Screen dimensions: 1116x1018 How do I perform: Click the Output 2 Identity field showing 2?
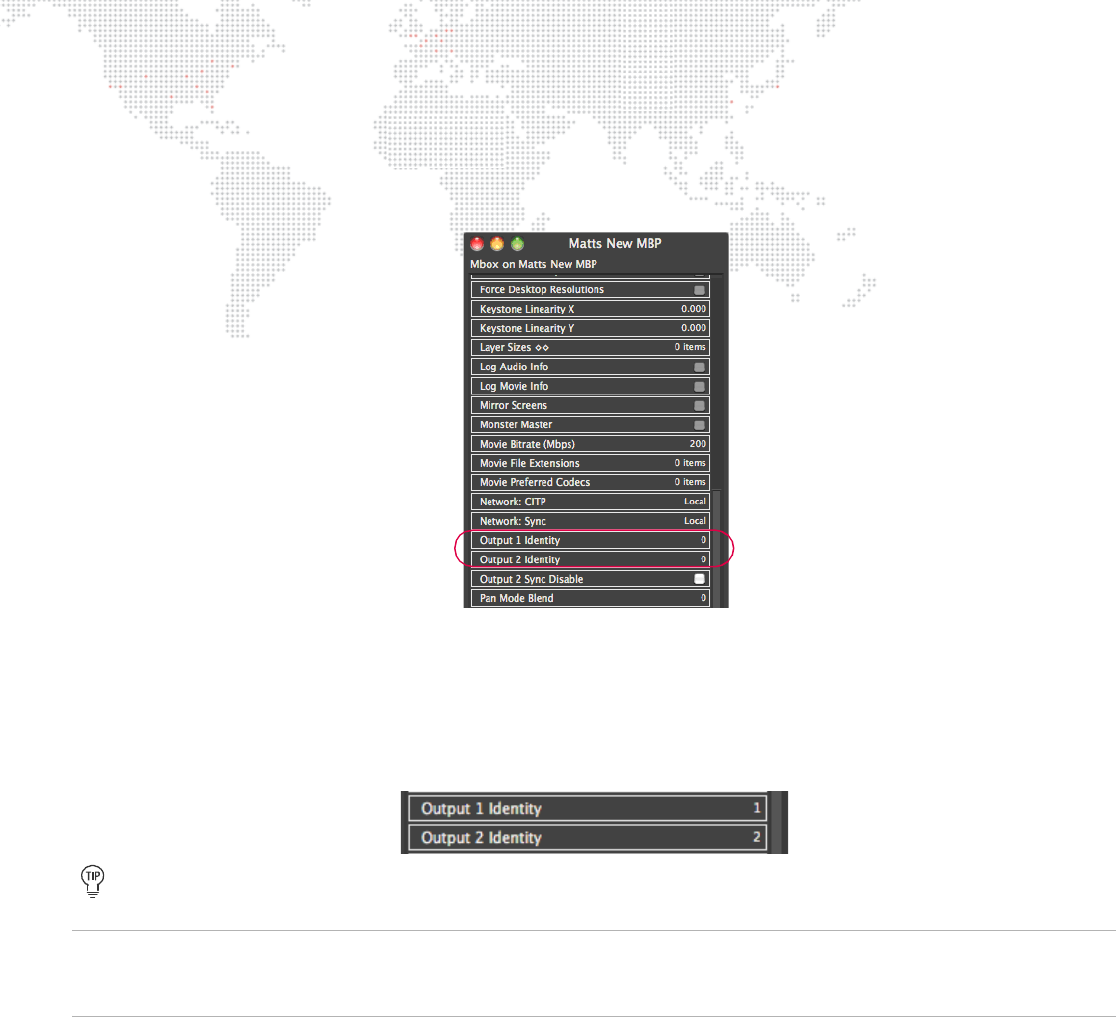pyautogui.click(x=588, y=837)
